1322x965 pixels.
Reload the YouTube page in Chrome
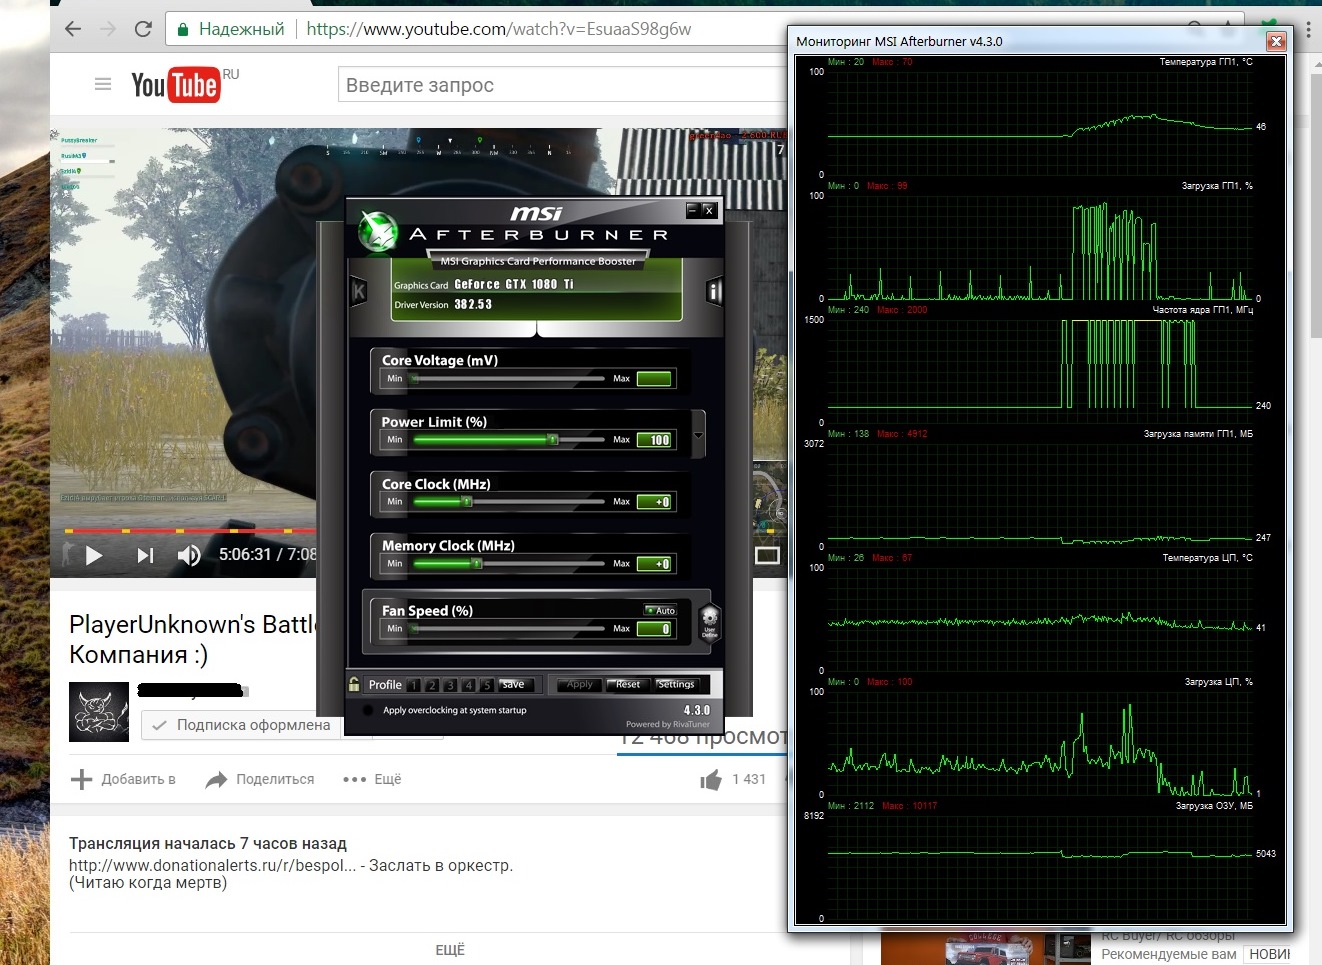click(143, 29)
